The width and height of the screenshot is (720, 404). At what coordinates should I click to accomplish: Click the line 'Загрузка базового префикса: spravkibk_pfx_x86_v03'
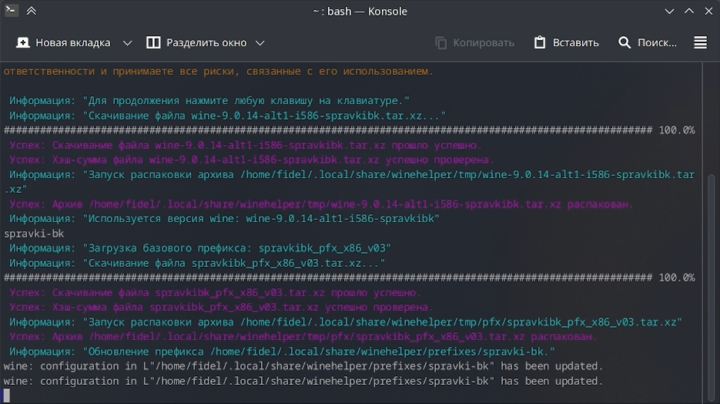point(200,248)
